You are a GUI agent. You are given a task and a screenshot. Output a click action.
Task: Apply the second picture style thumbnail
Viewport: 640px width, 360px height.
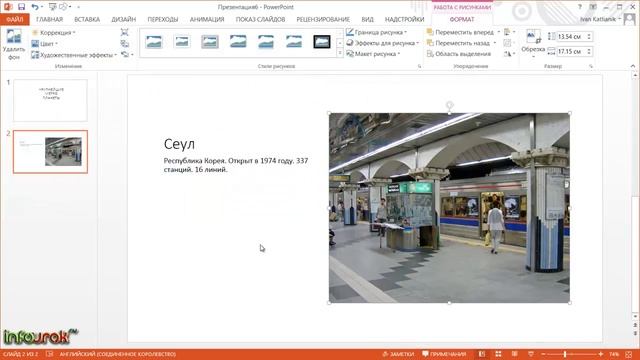click(x=182, y=42)
